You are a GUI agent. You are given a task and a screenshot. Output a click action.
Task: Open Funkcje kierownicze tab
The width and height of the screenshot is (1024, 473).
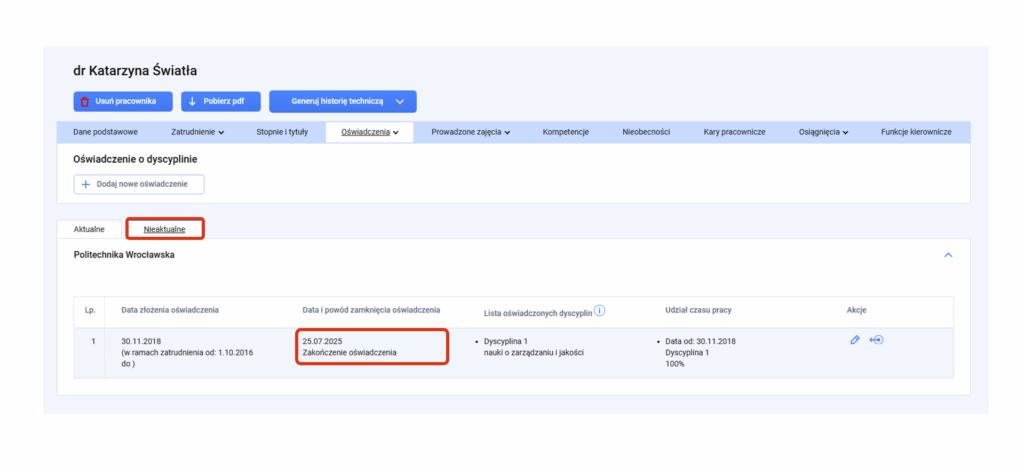pyautogui.click(x=916, y=132)
